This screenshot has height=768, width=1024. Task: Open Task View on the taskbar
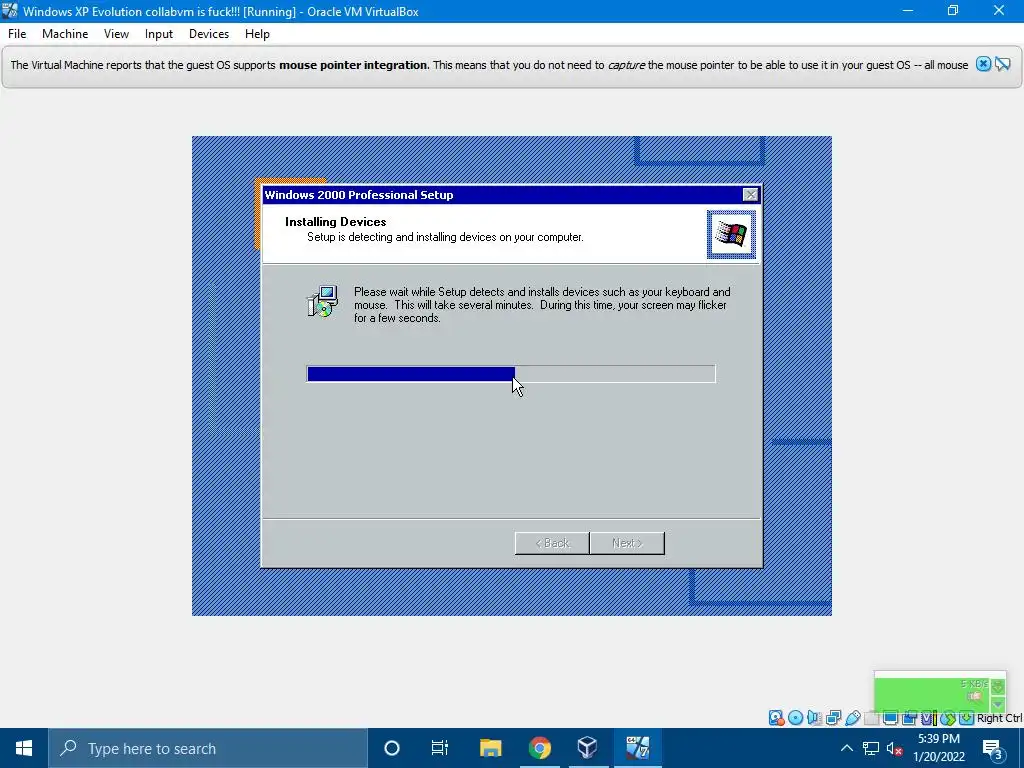pyautogui.click(x=440, y=748)
